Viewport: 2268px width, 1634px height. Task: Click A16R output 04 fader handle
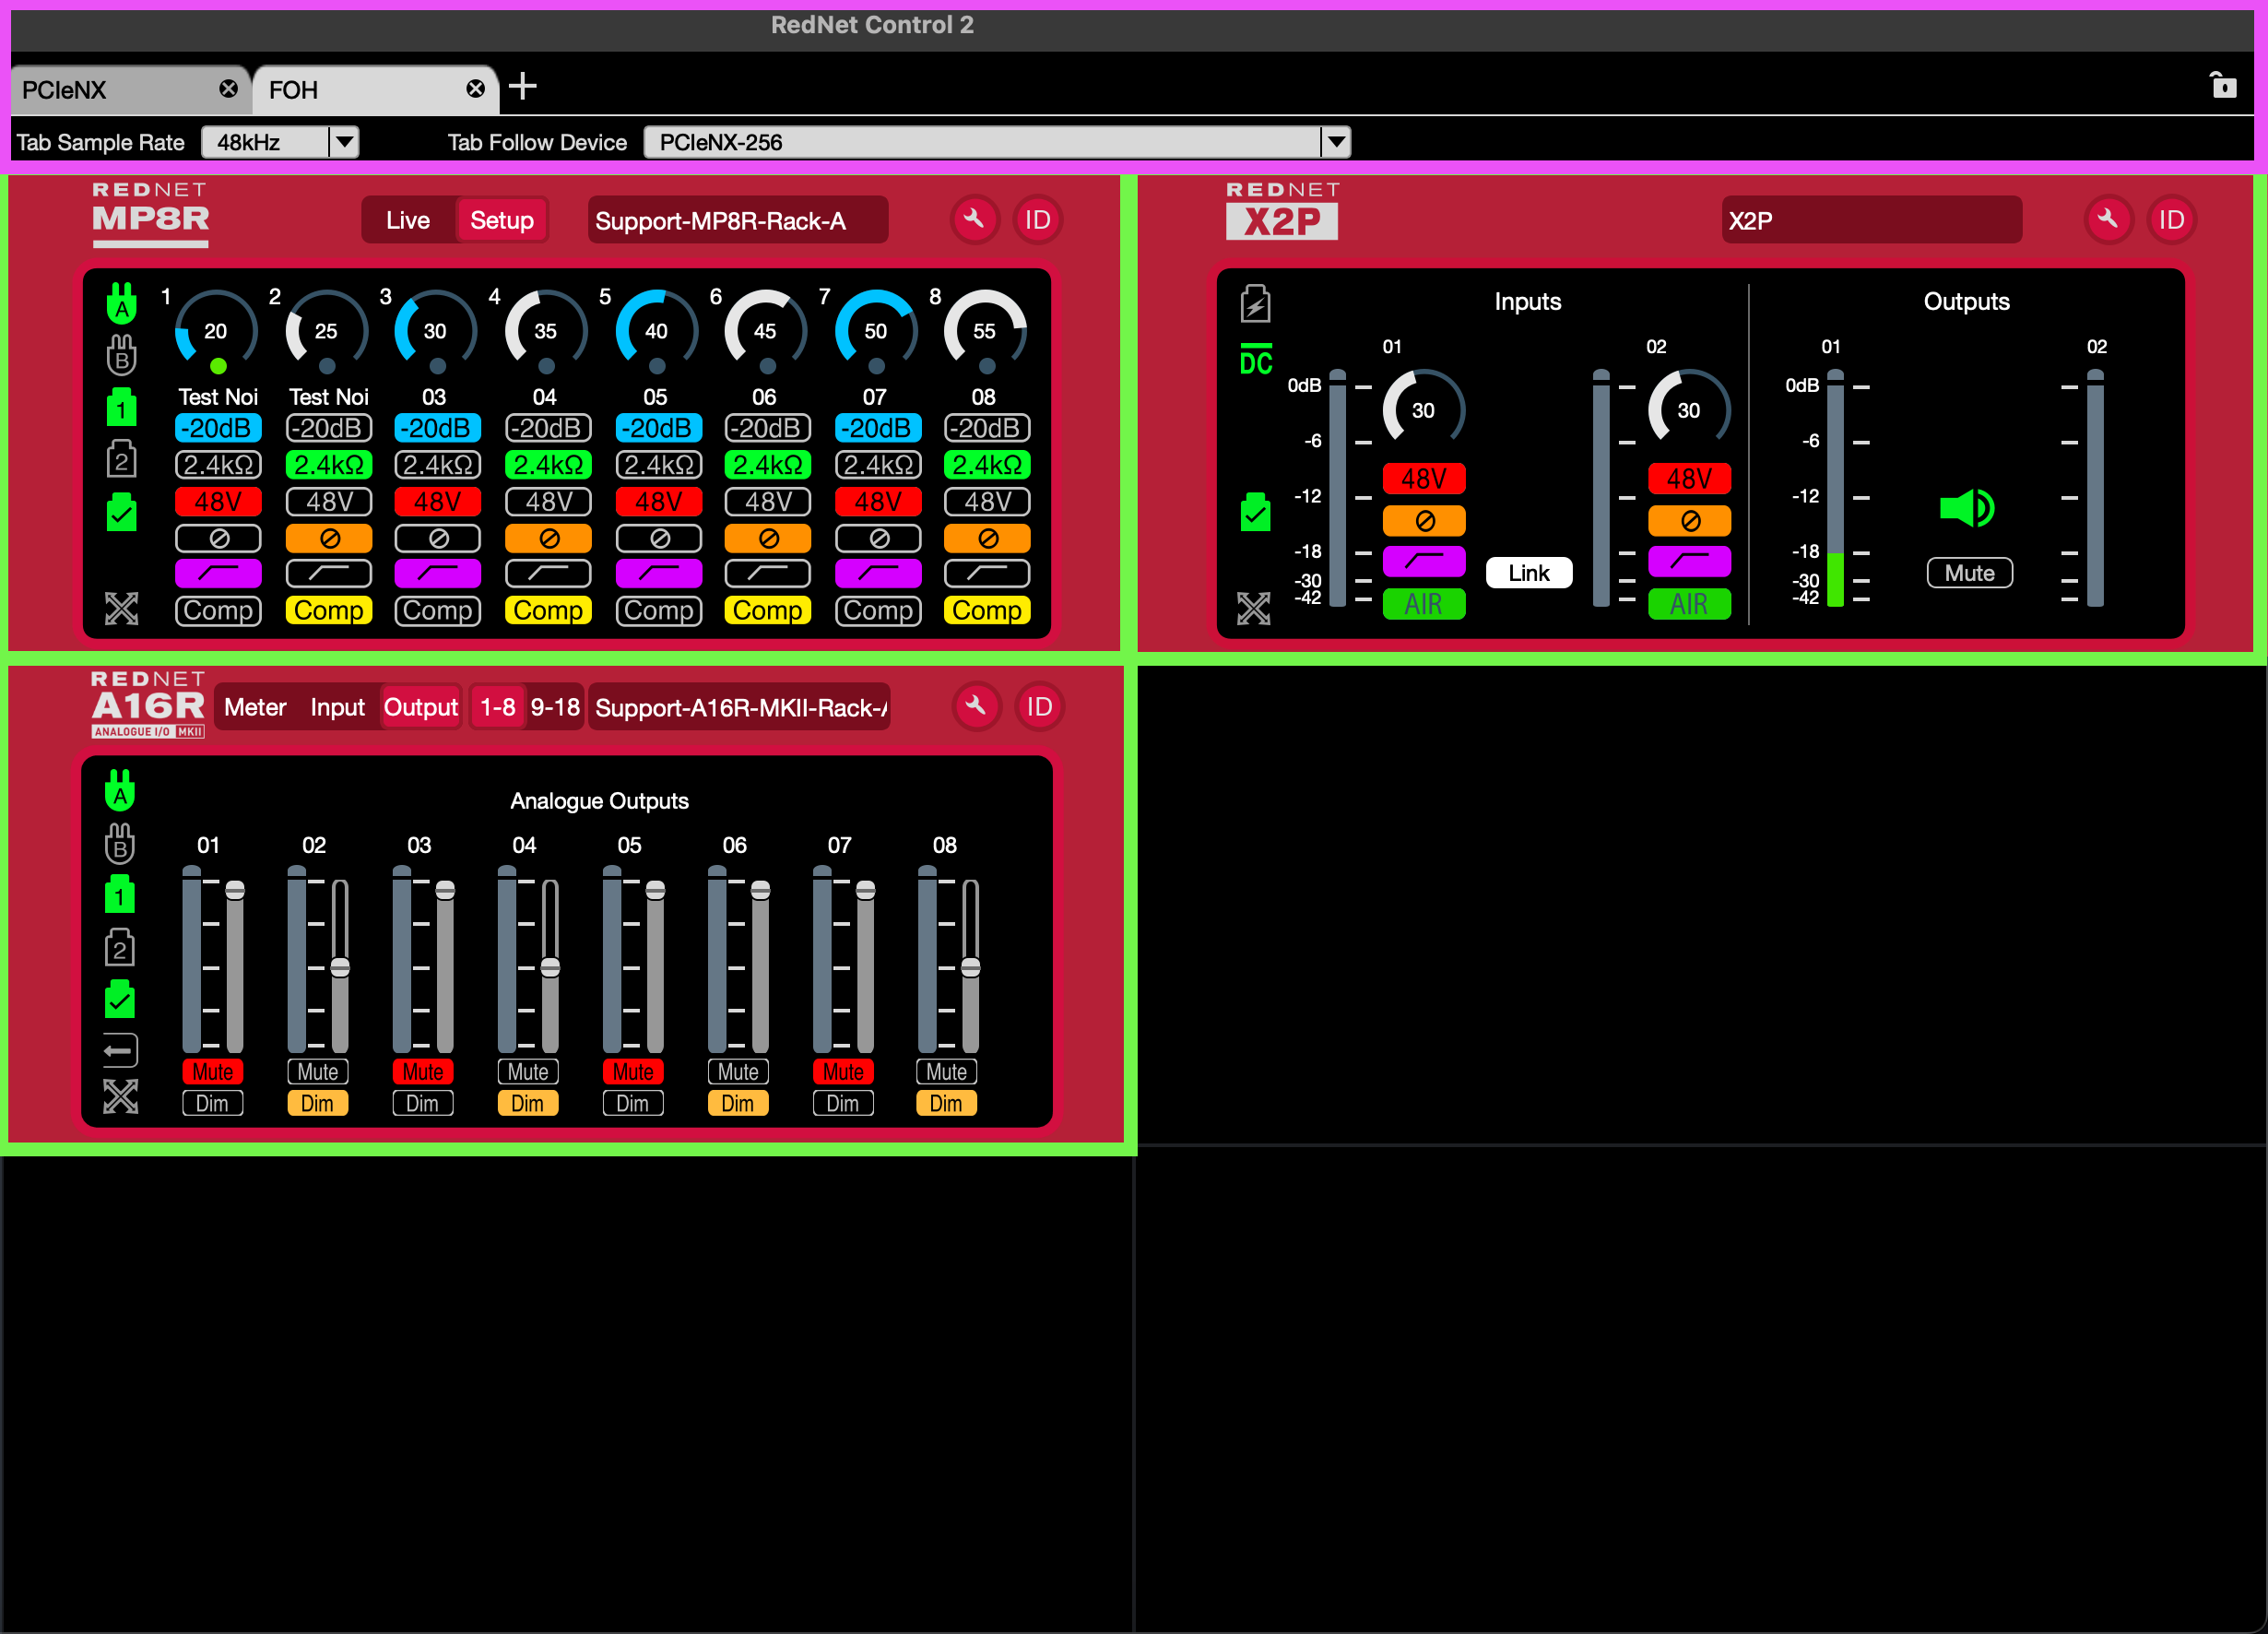click(550, 967)
